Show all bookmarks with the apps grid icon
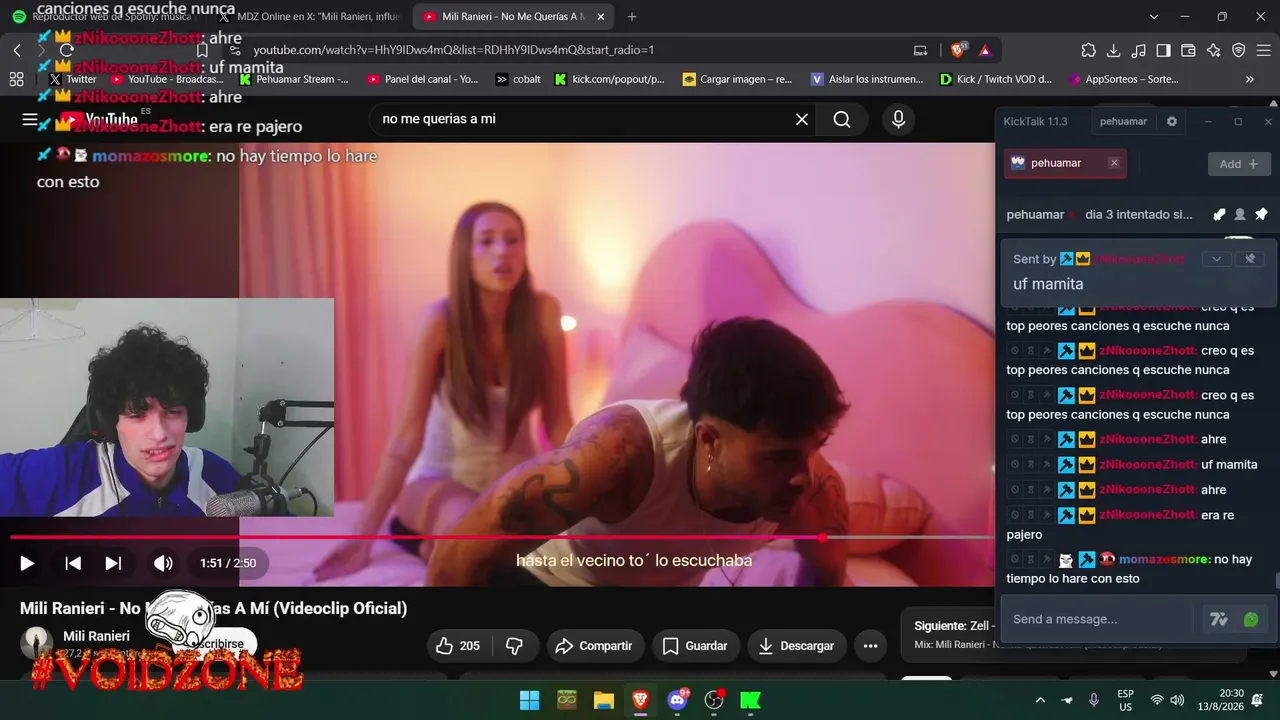The image size is (1280, 720). 16,79
